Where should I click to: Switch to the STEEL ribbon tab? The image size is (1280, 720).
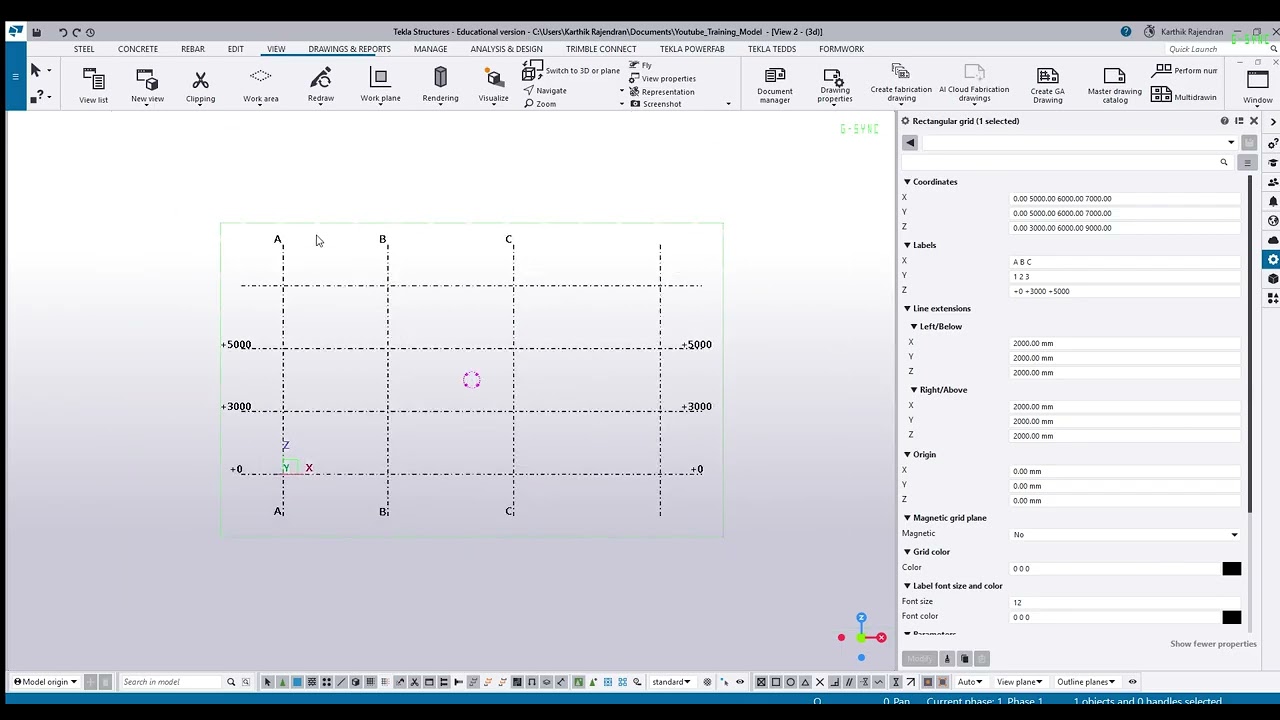click(x=84, y=49)
